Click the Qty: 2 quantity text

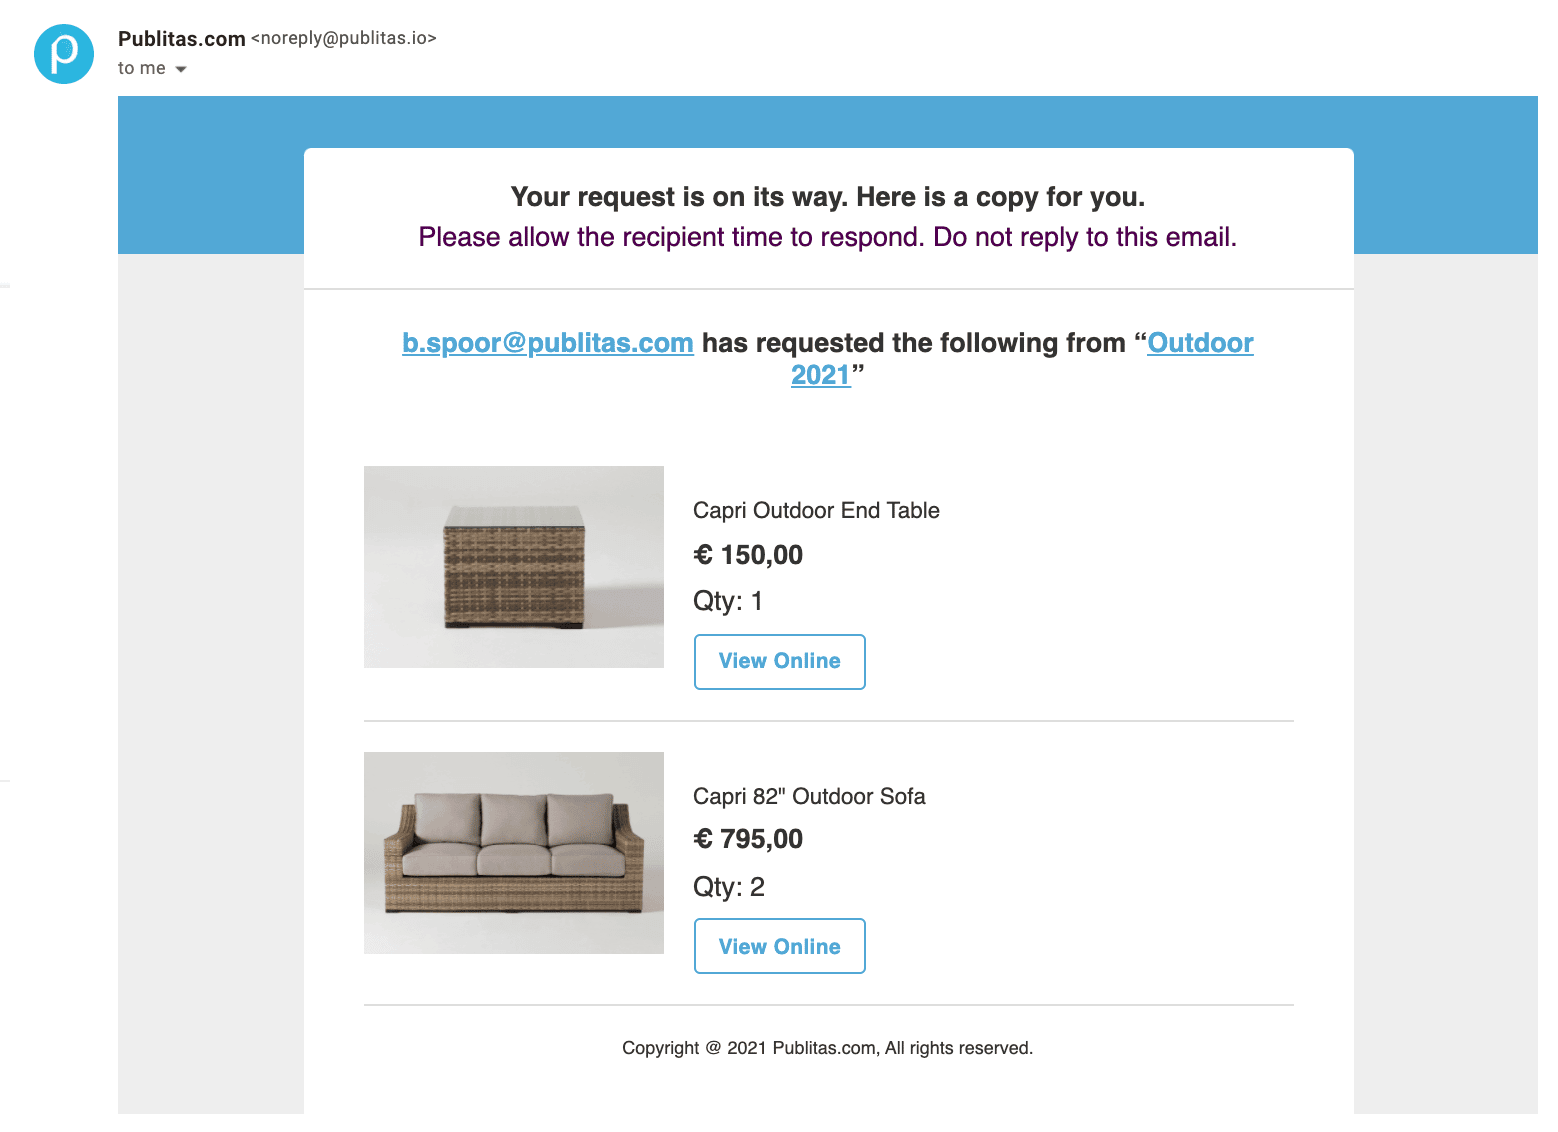click(x=729, y=887)
